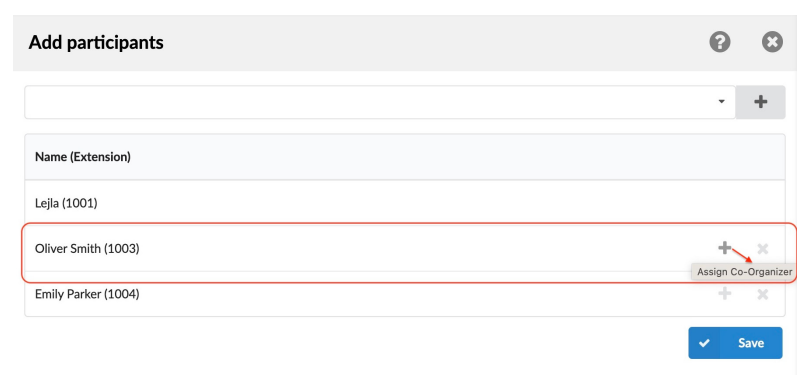The width and height of the screenshot is (806, 389).
Task: Select the Lejla (1001) row
Action: [x=405, y=203]
